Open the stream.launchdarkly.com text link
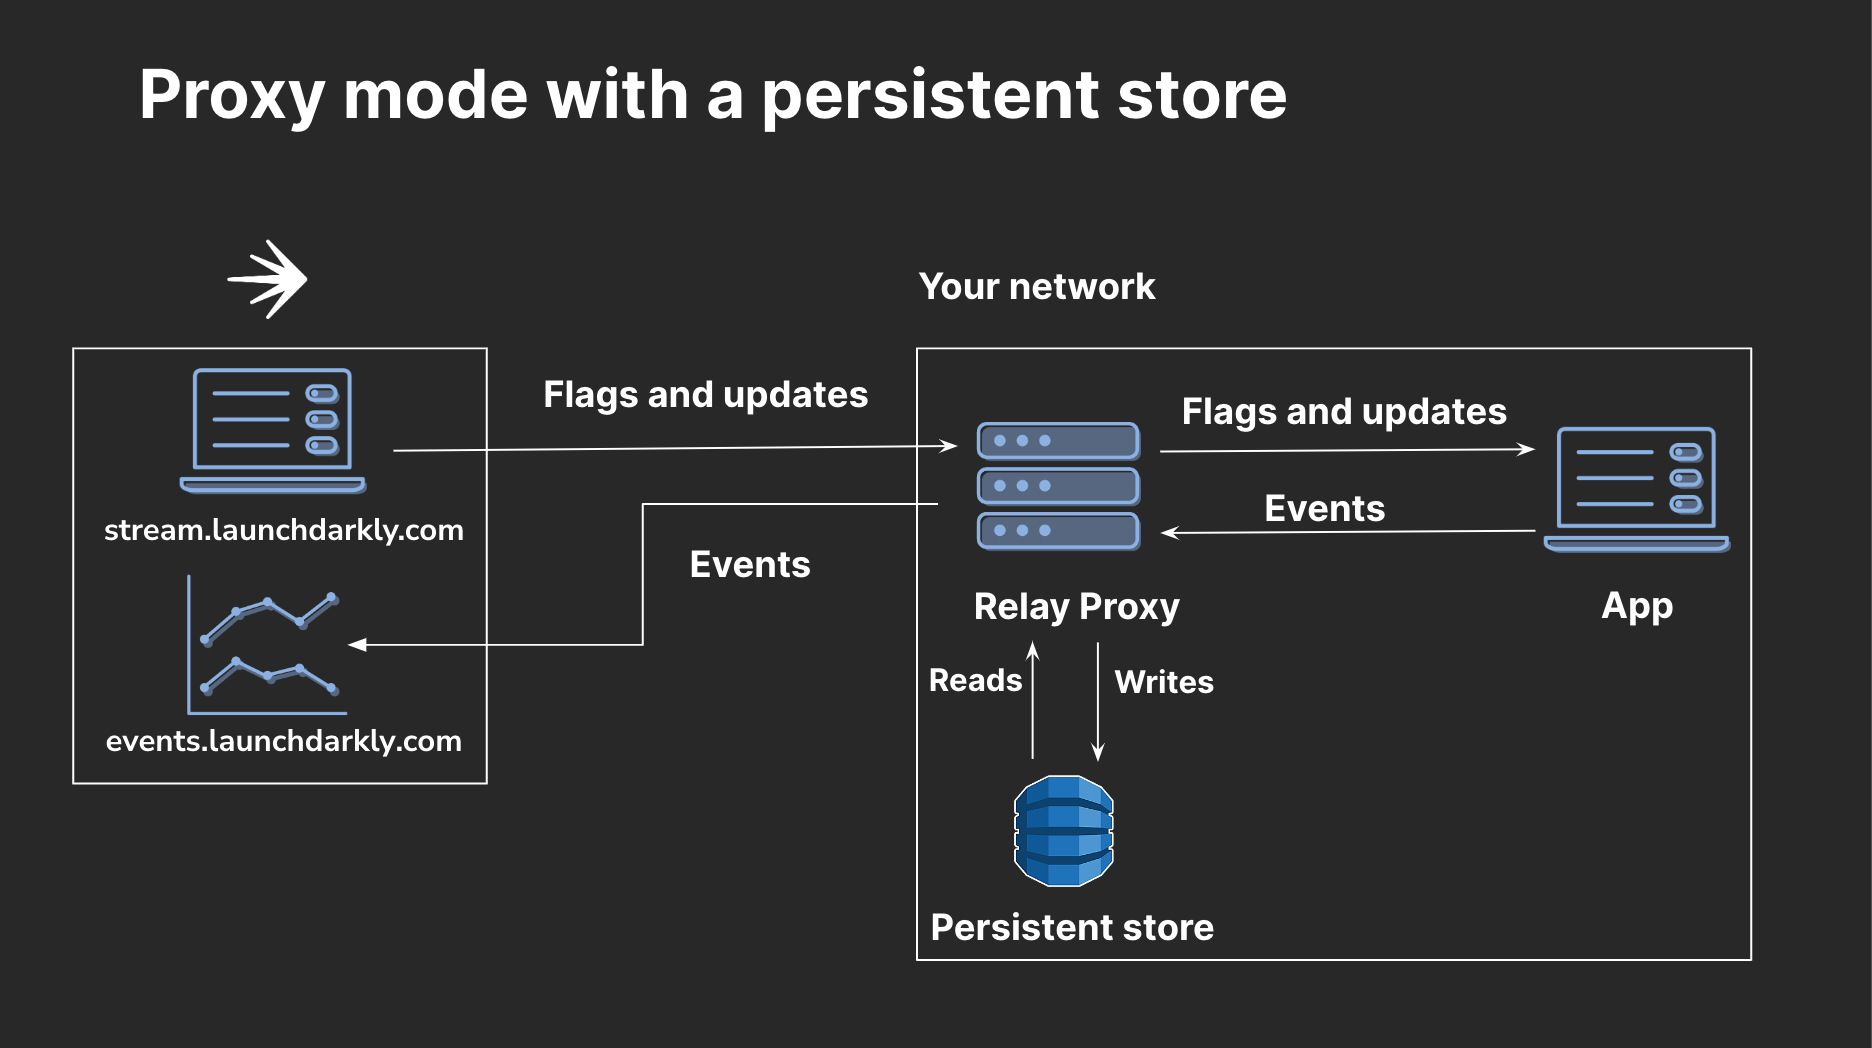This screenshot has height=1048, width=1872. click(x=284, y=530)
